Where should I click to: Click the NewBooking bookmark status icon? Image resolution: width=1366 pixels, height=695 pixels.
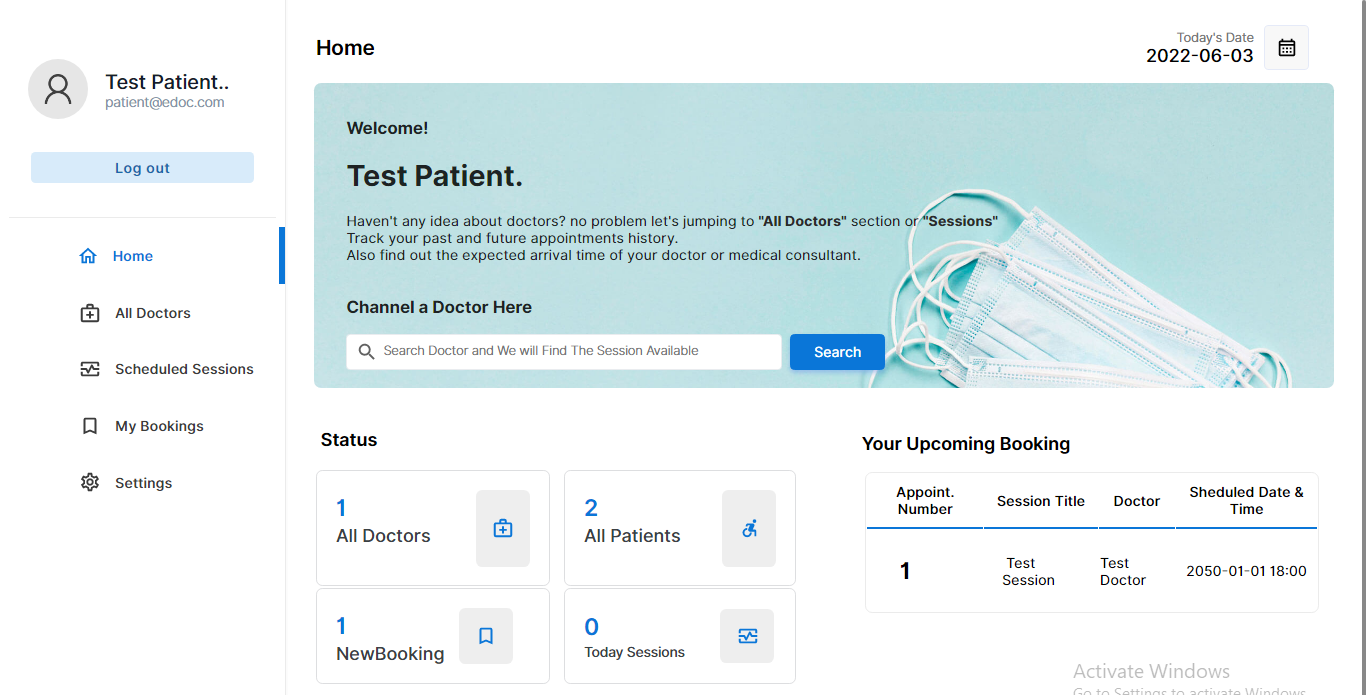point(486,636)
